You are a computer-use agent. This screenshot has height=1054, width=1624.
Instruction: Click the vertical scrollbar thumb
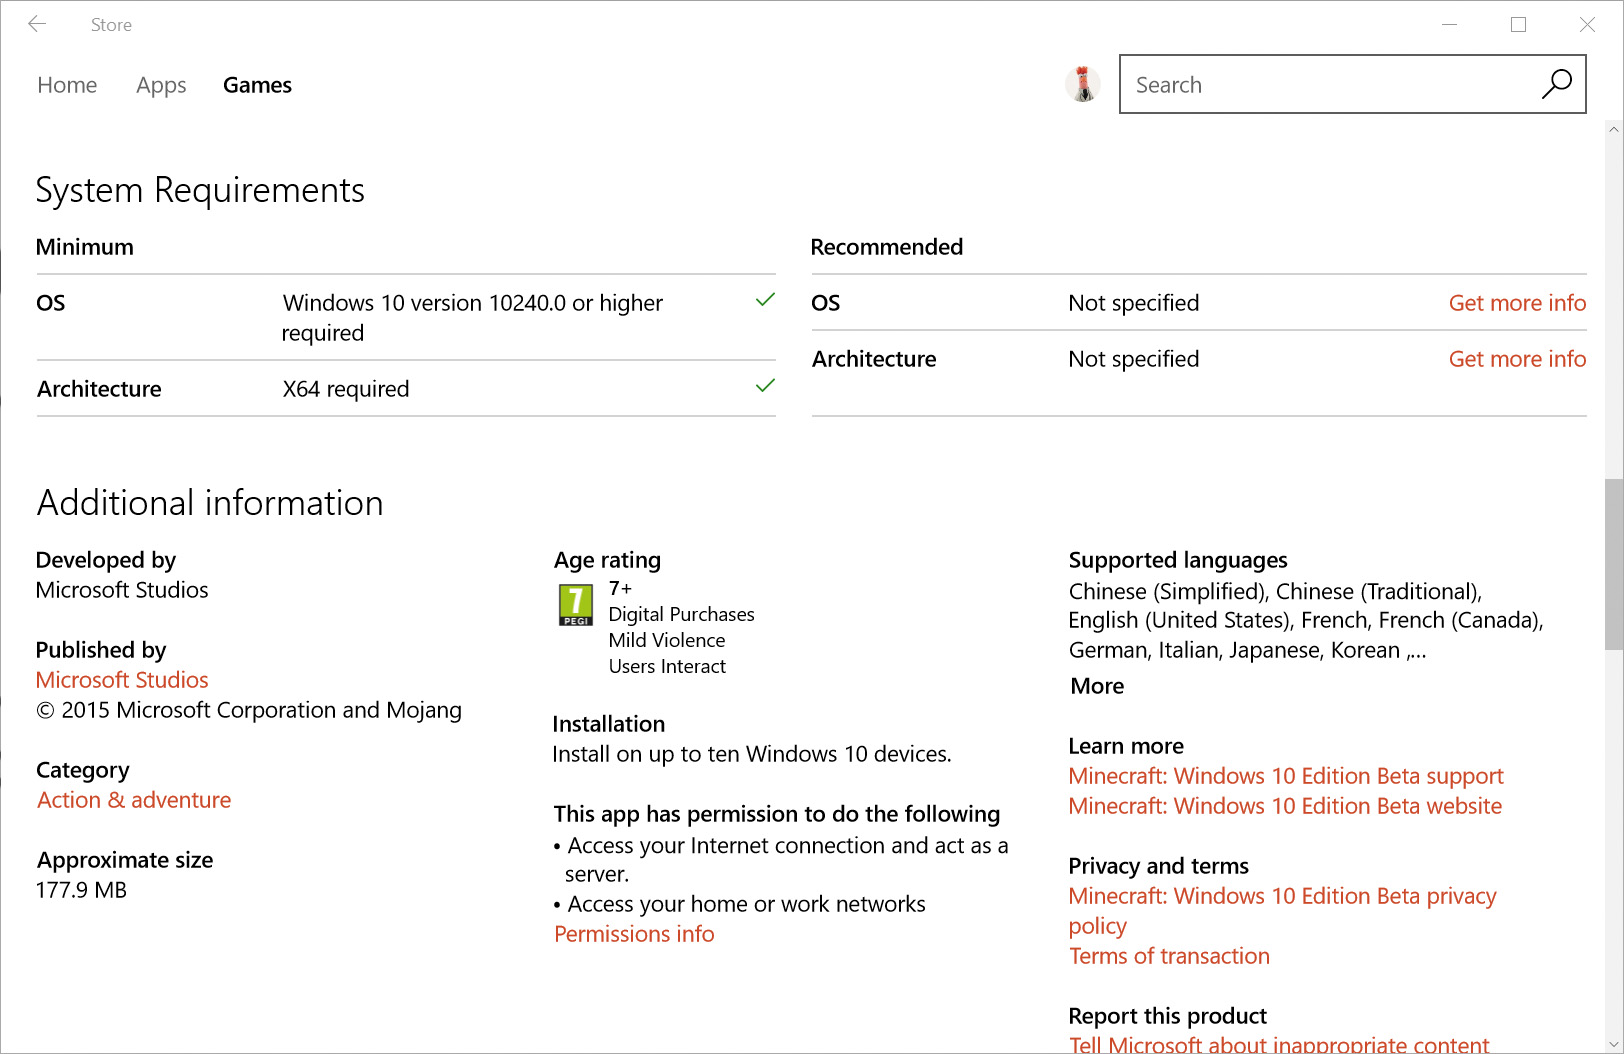pos(1613,564)
